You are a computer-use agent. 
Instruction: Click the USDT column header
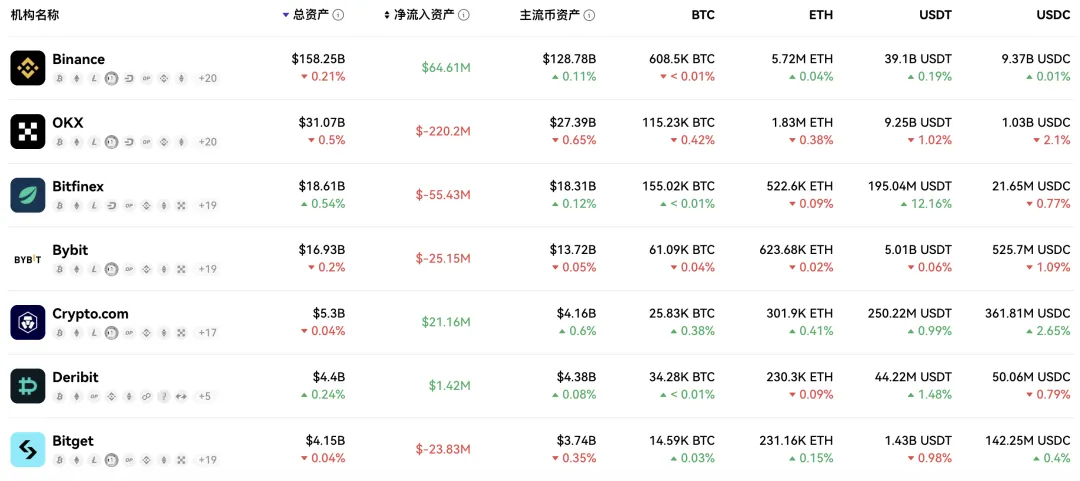click(x=935, y=15)
